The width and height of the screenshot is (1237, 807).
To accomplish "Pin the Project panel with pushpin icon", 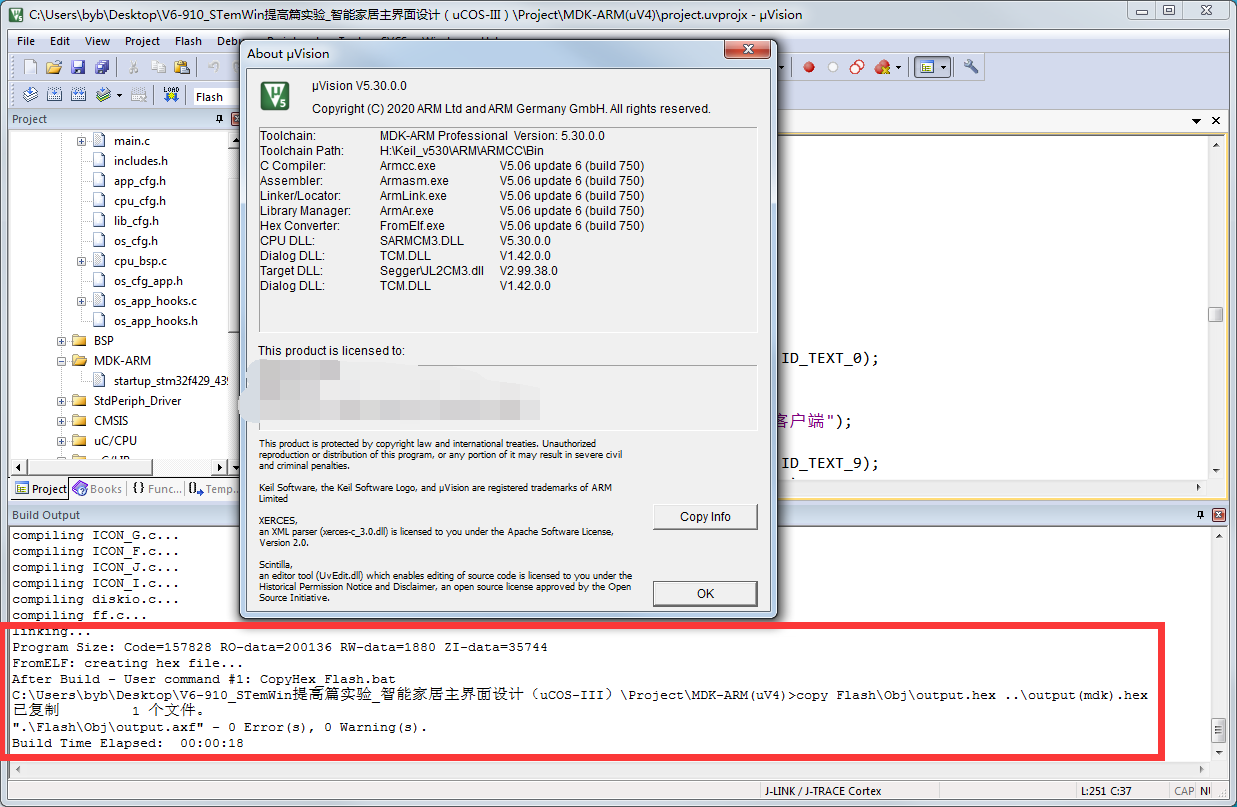I will pyautogui.click(x=220, y=119).
